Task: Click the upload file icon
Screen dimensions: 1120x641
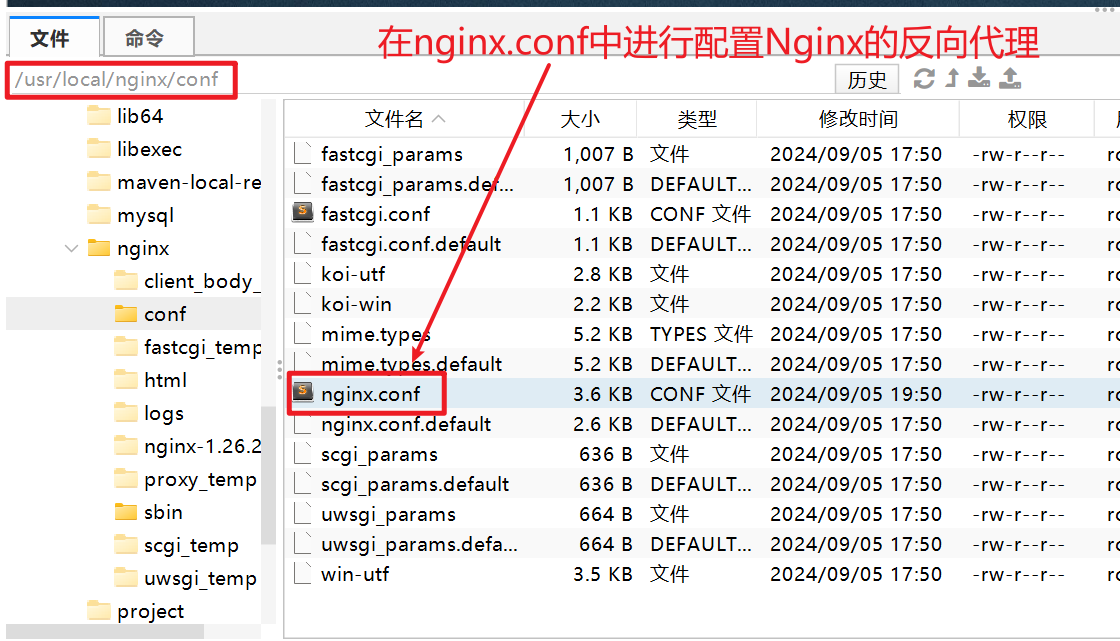Action: 1010,79
